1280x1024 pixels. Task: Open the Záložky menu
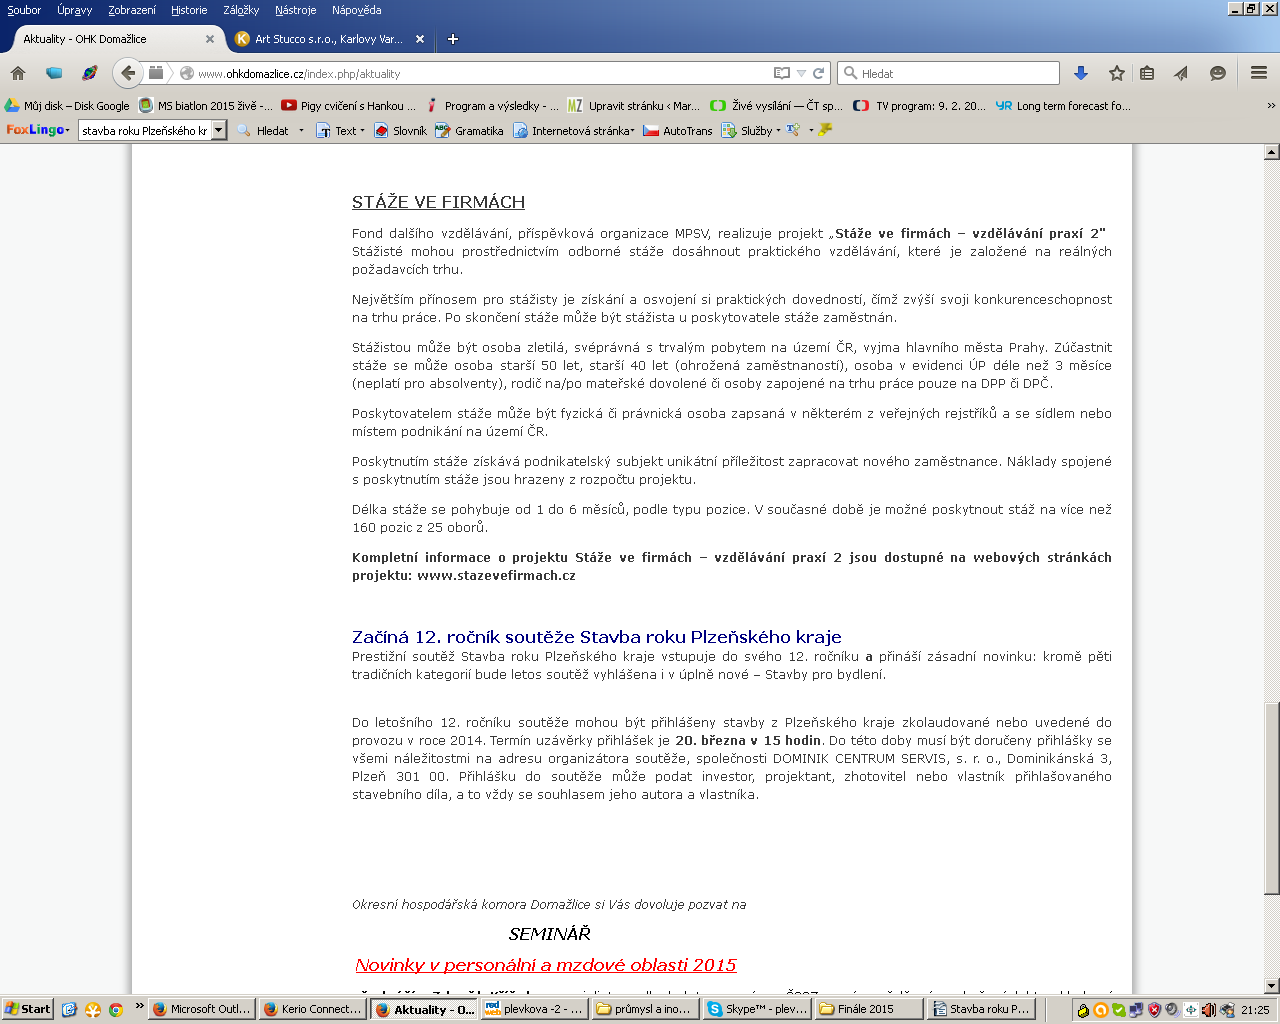point(241,10)
